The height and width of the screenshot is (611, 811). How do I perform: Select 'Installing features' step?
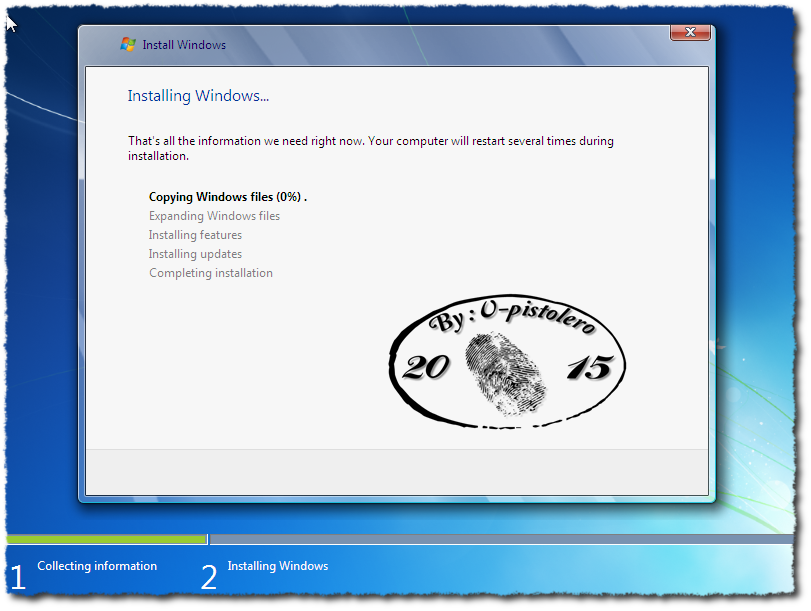(x=195, y=235)
